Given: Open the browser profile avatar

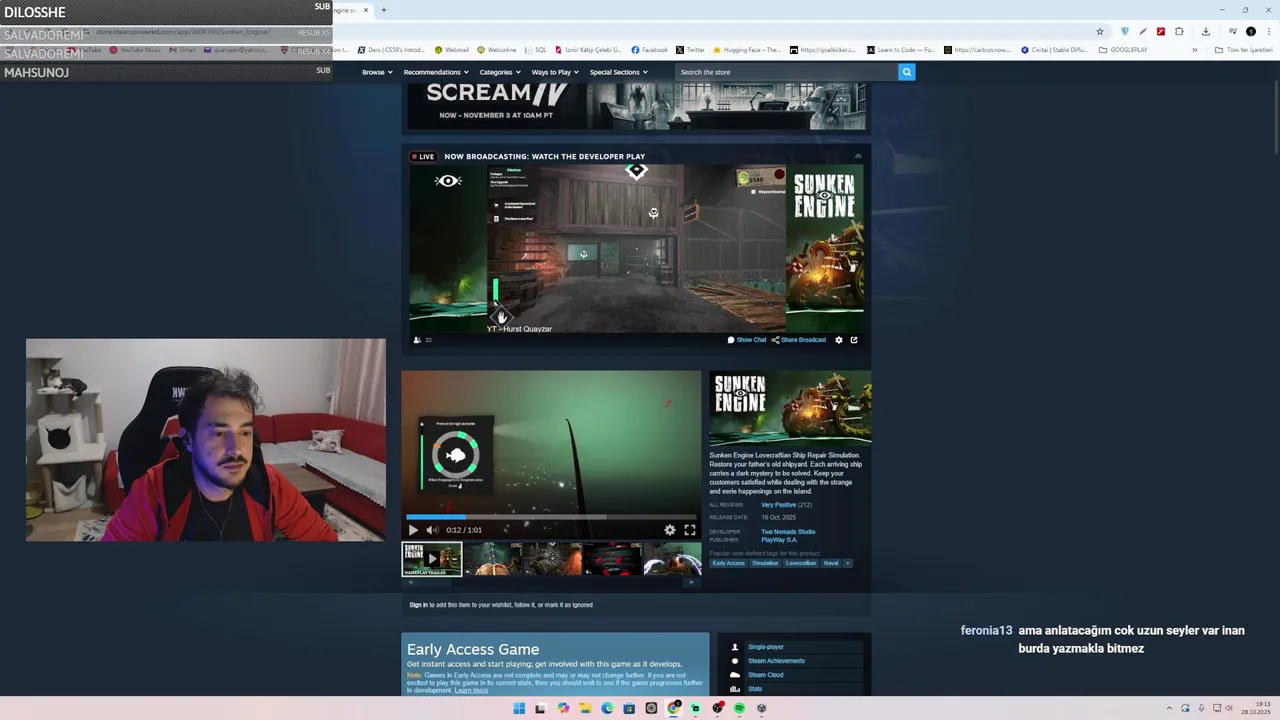Looking at the screenshot, I should click(1251, 31).
